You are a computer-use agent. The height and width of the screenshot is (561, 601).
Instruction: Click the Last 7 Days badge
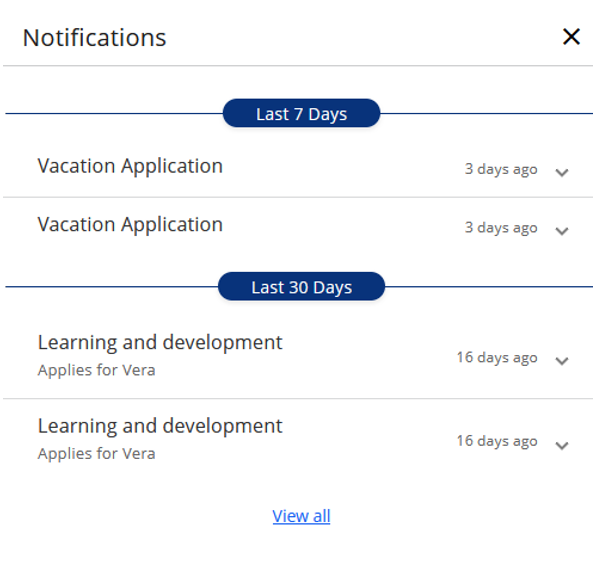pos(301,114)
